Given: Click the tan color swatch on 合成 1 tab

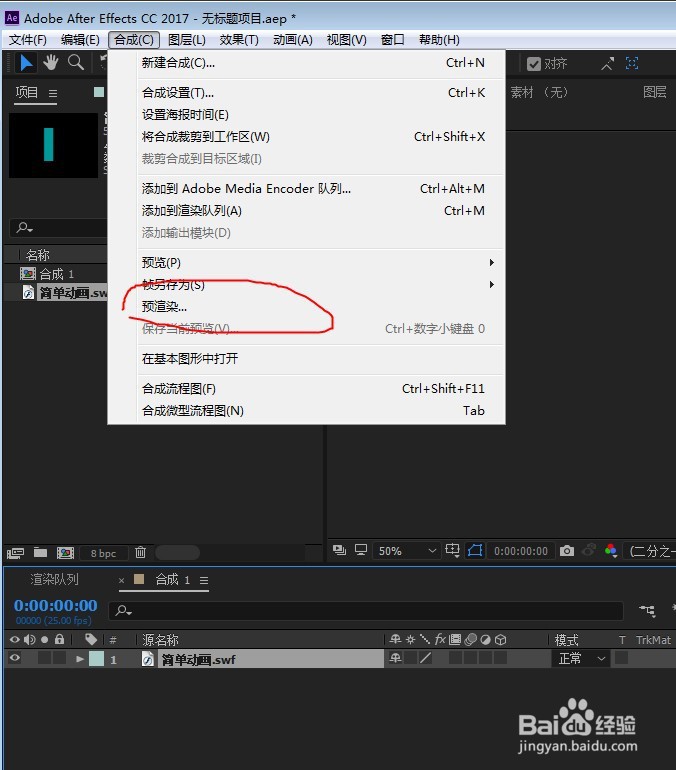Looking at the screenshot, I should pos(139,579).
